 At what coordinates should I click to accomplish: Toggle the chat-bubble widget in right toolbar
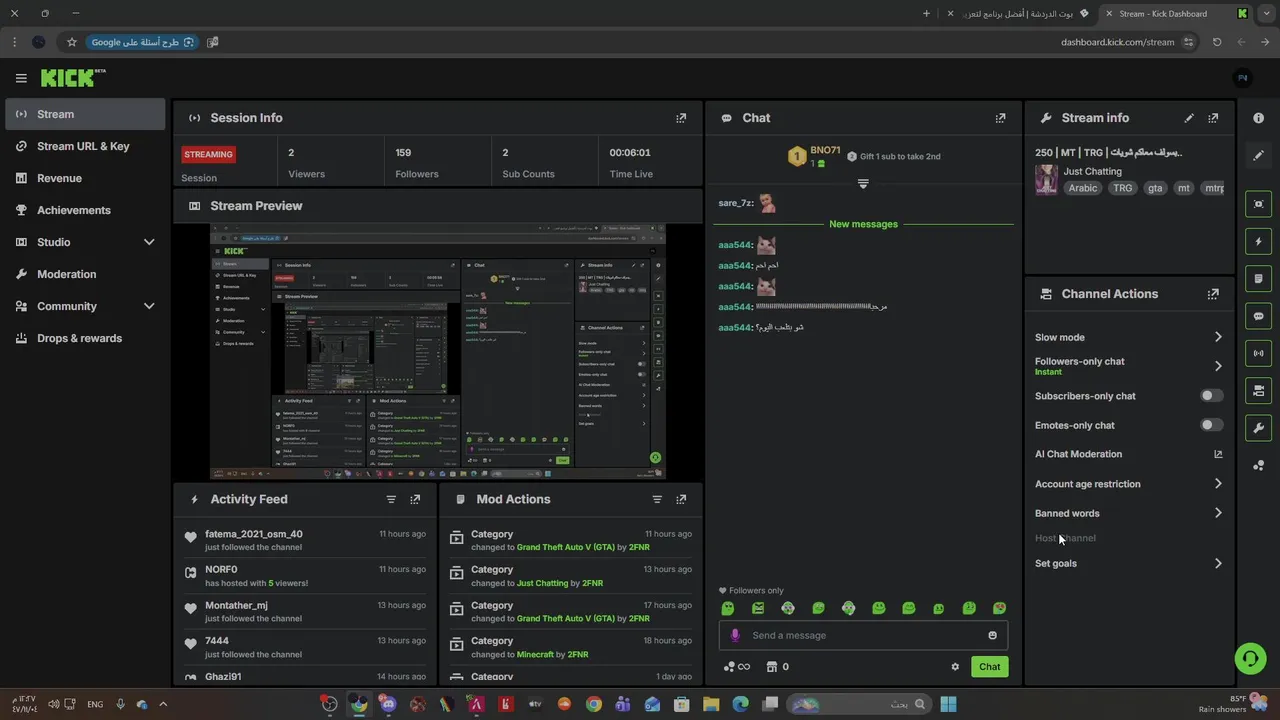tap(1258, 316)
